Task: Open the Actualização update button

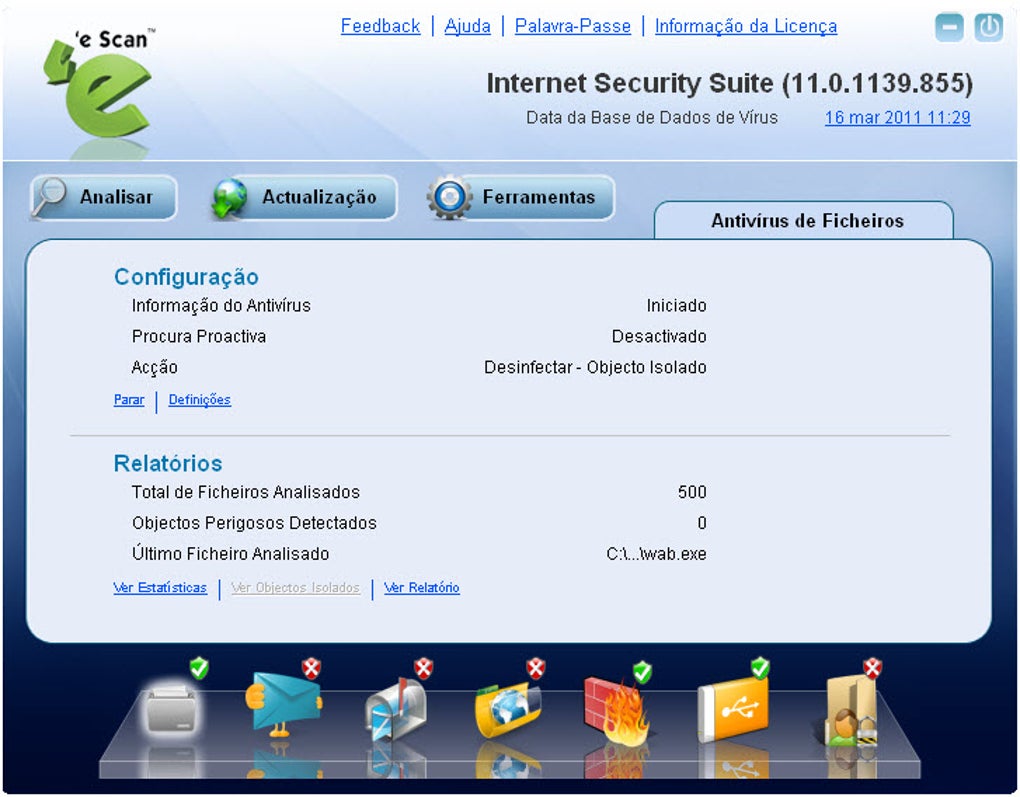Action: 304,197
